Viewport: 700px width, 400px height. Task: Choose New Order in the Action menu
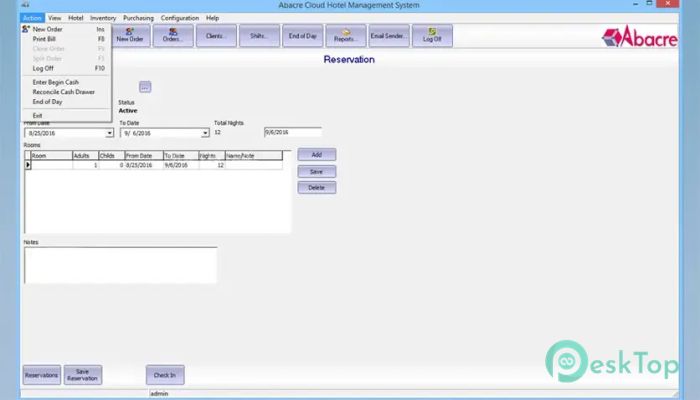[66, 29]
